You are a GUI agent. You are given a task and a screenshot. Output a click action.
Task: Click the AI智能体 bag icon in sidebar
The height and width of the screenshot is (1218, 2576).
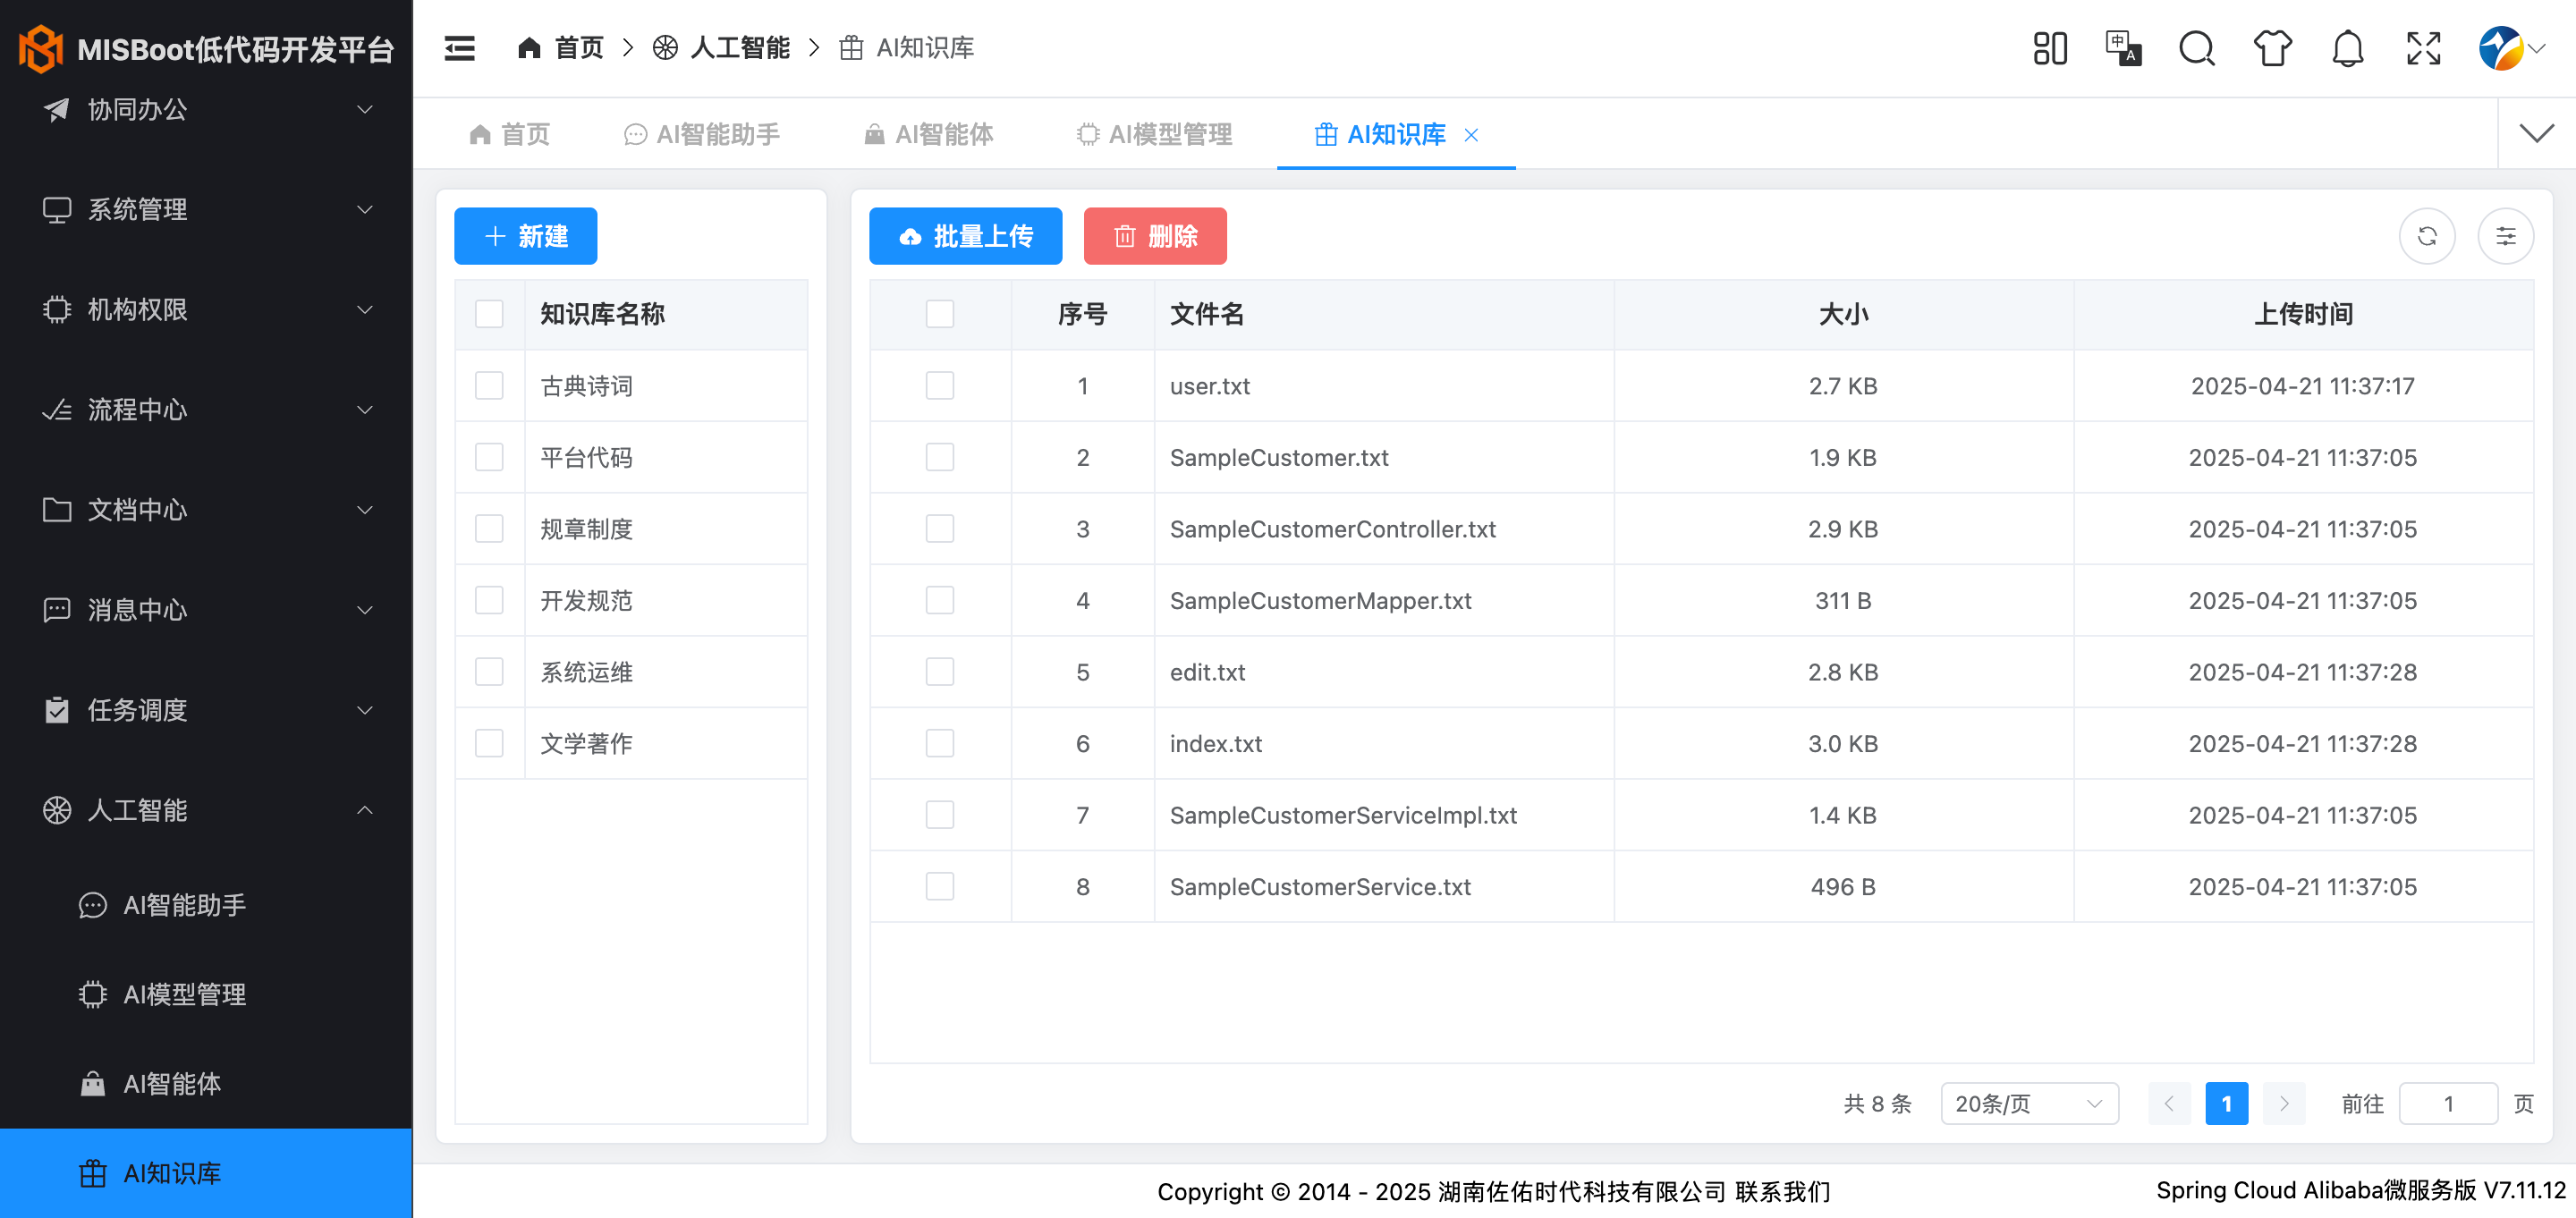93,1083
